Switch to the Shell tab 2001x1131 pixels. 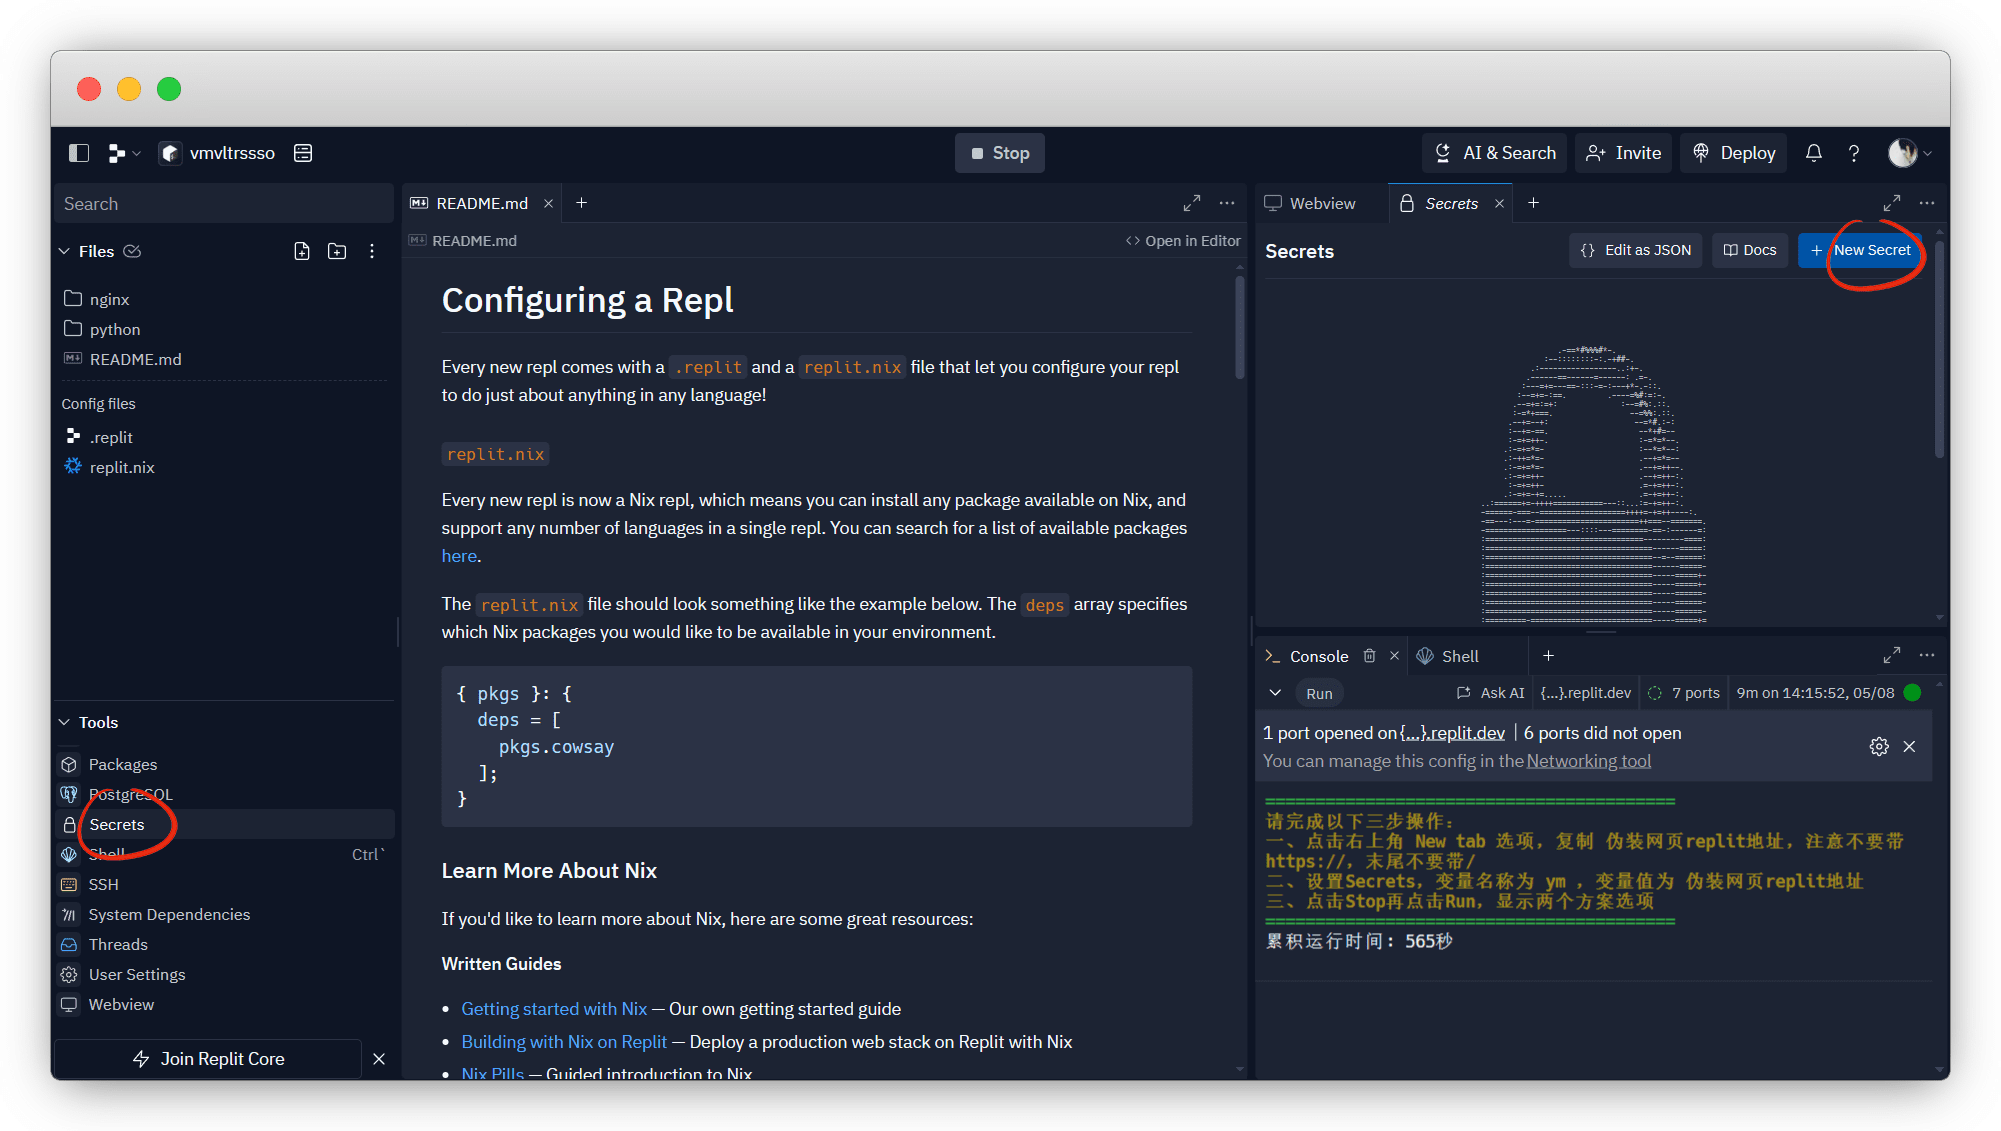1448,656
